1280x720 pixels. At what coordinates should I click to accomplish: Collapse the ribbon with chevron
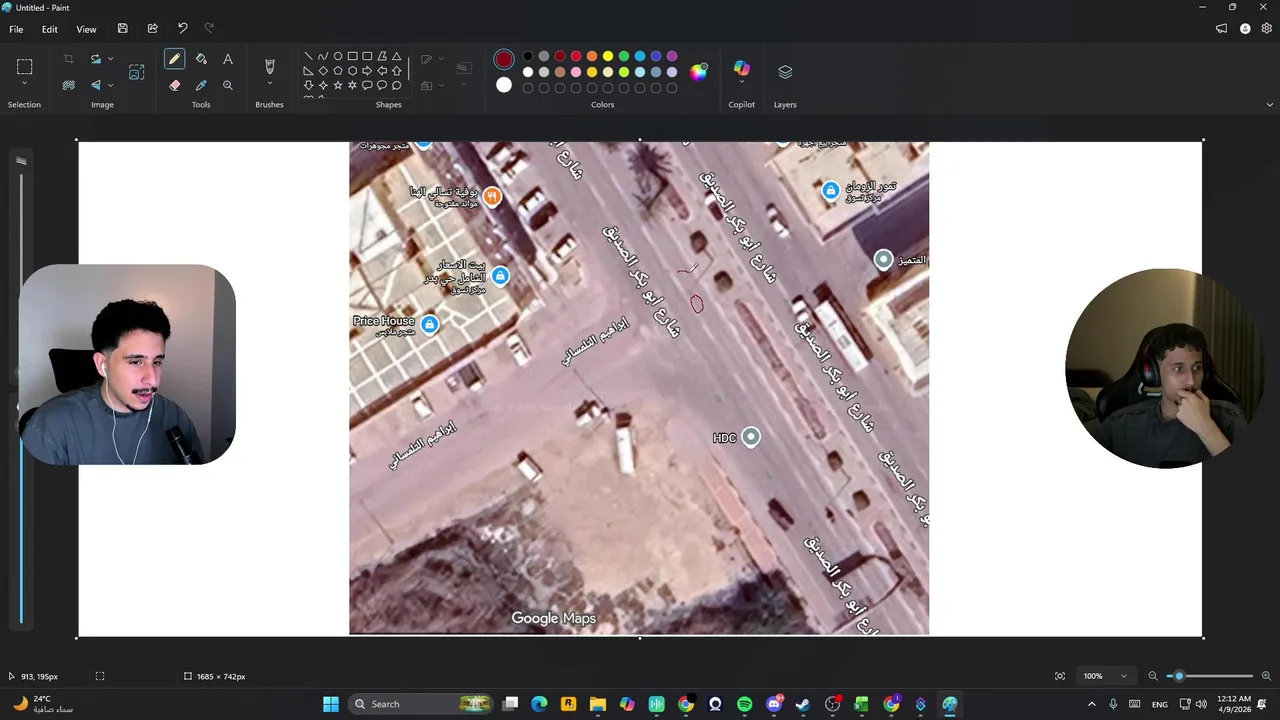[x=1270, y=104]
